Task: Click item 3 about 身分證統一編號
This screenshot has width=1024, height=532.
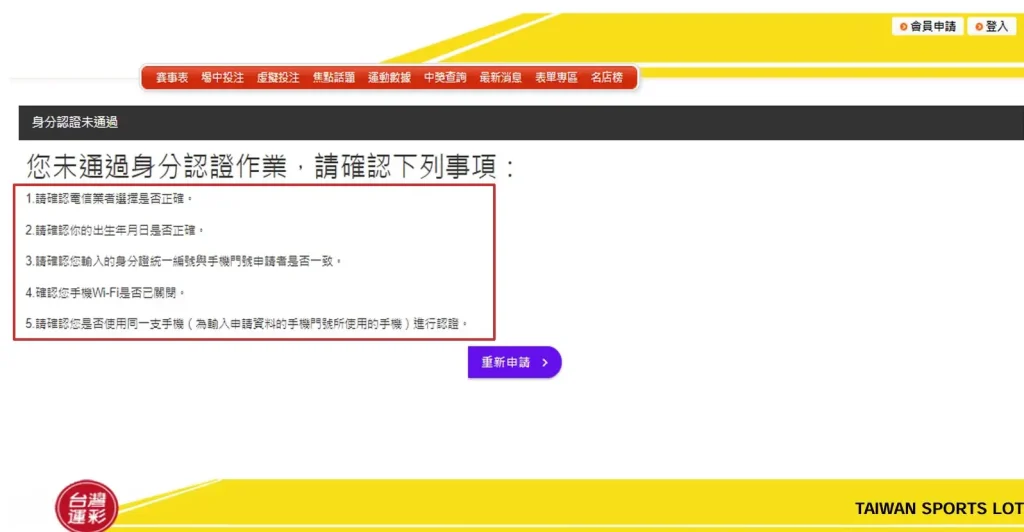Action: 184,261
